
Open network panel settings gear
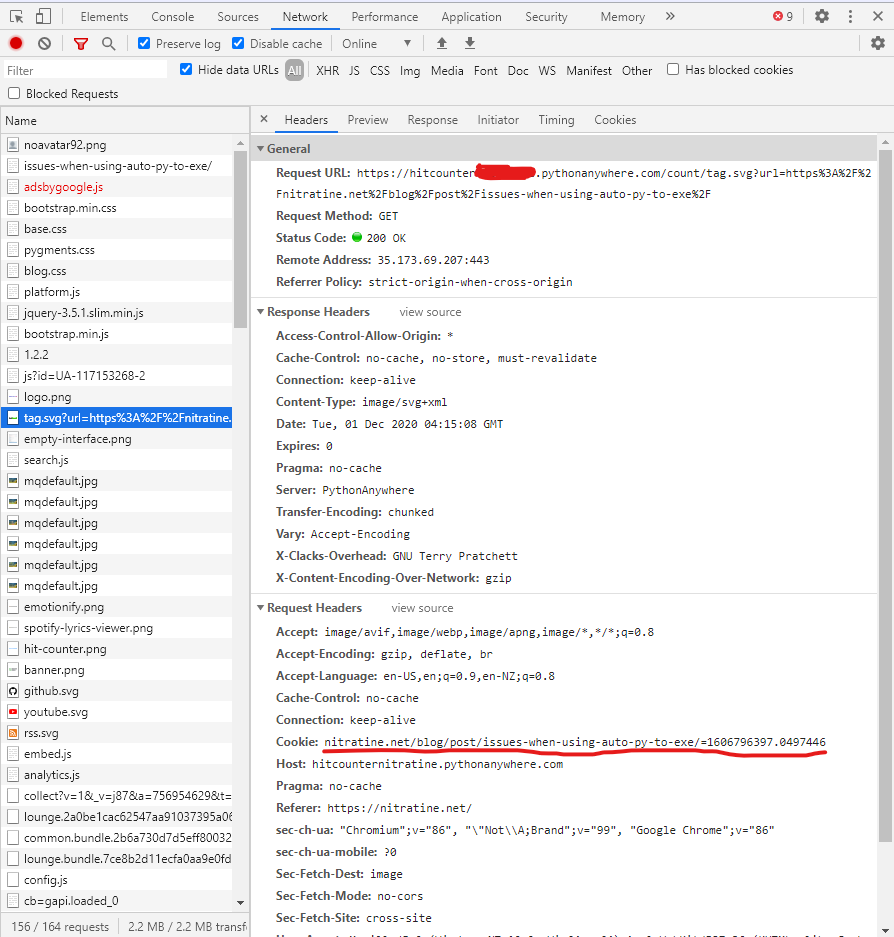[x=877, y=43]
